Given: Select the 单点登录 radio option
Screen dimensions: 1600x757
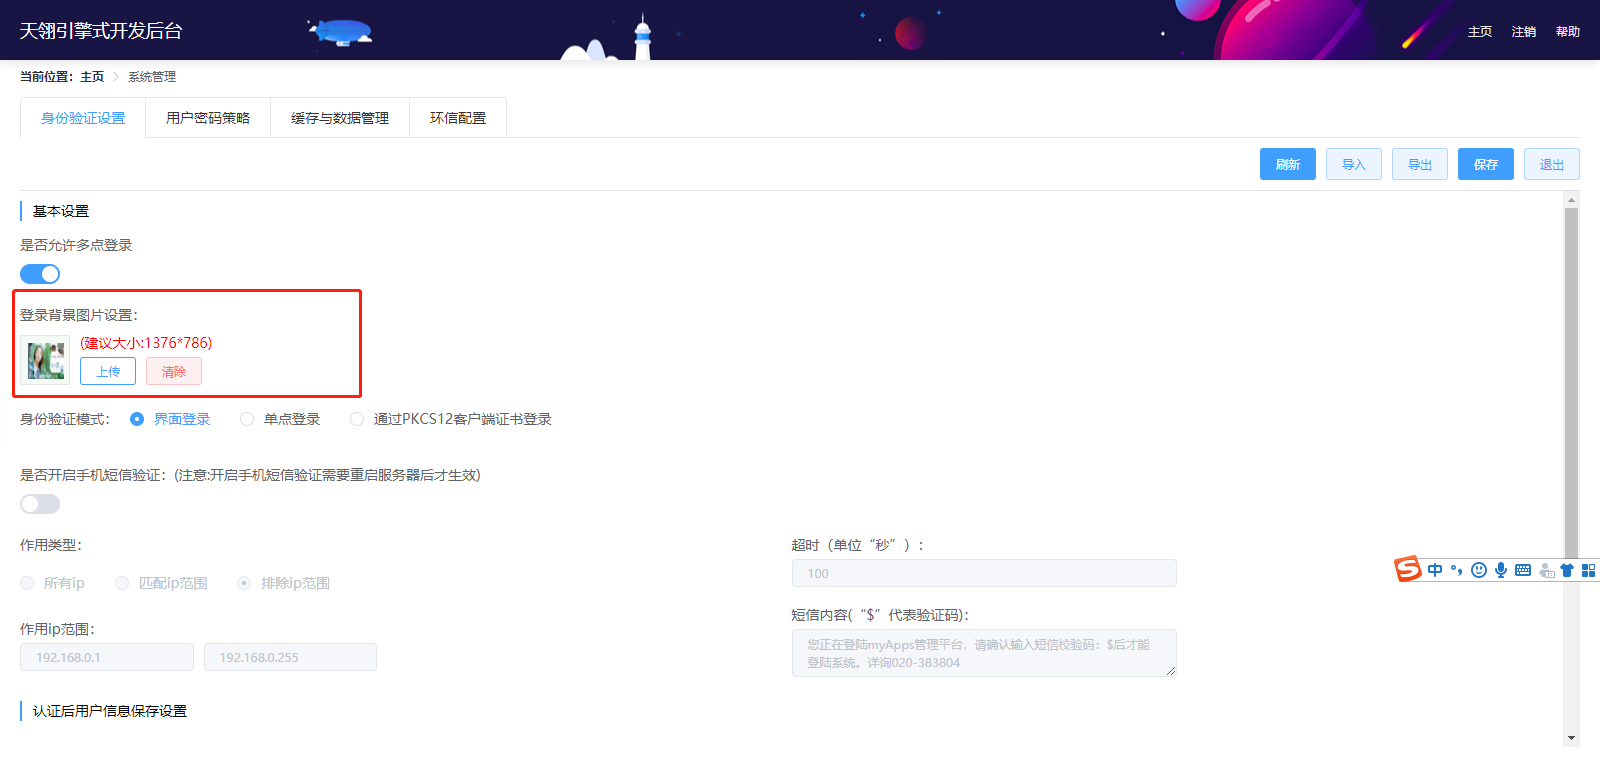Looking at the screenshot, I should click(247, 419).
